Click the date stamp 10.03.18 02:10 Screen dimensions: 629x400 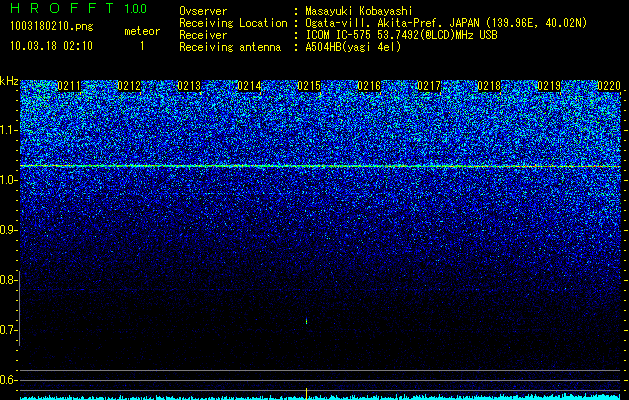coord(51,46)
